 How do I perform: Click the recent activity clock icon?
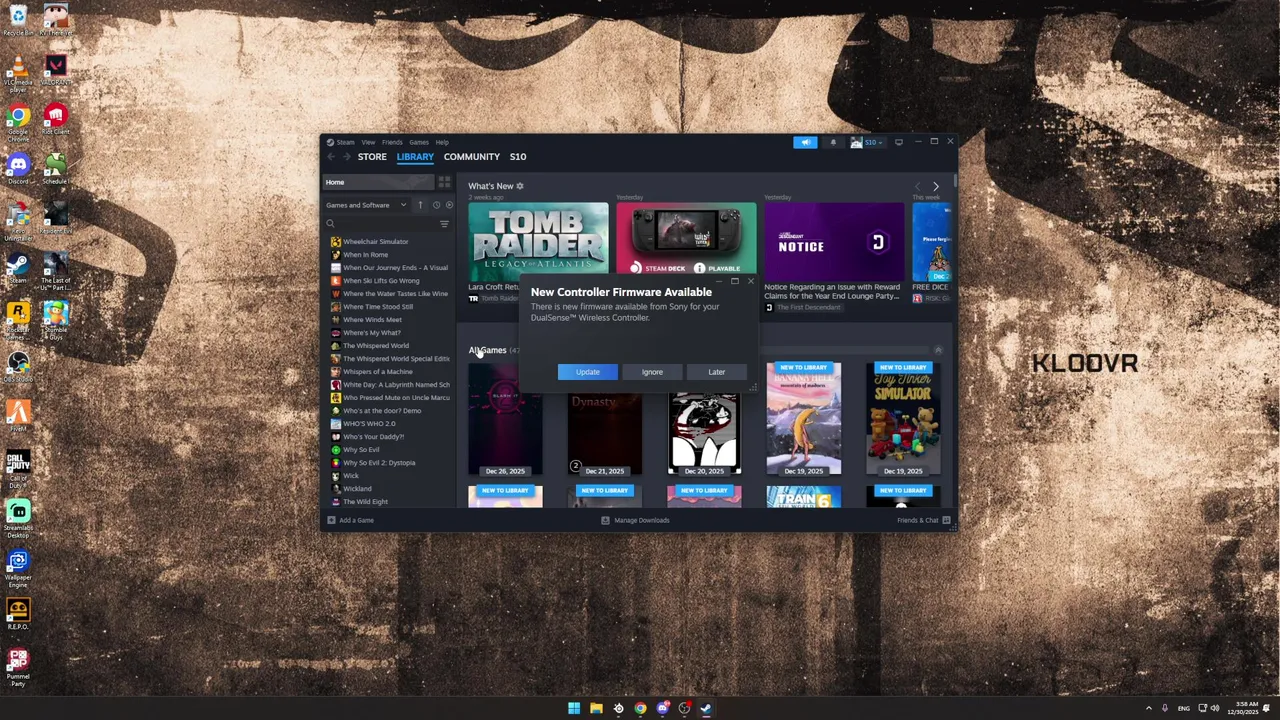[x=436, y=205]
